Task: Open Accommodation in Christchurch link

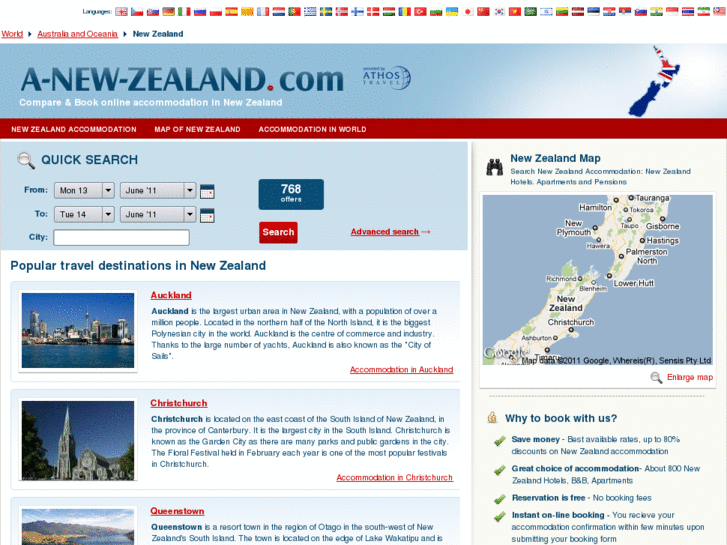Action: (x=395, y=478)
